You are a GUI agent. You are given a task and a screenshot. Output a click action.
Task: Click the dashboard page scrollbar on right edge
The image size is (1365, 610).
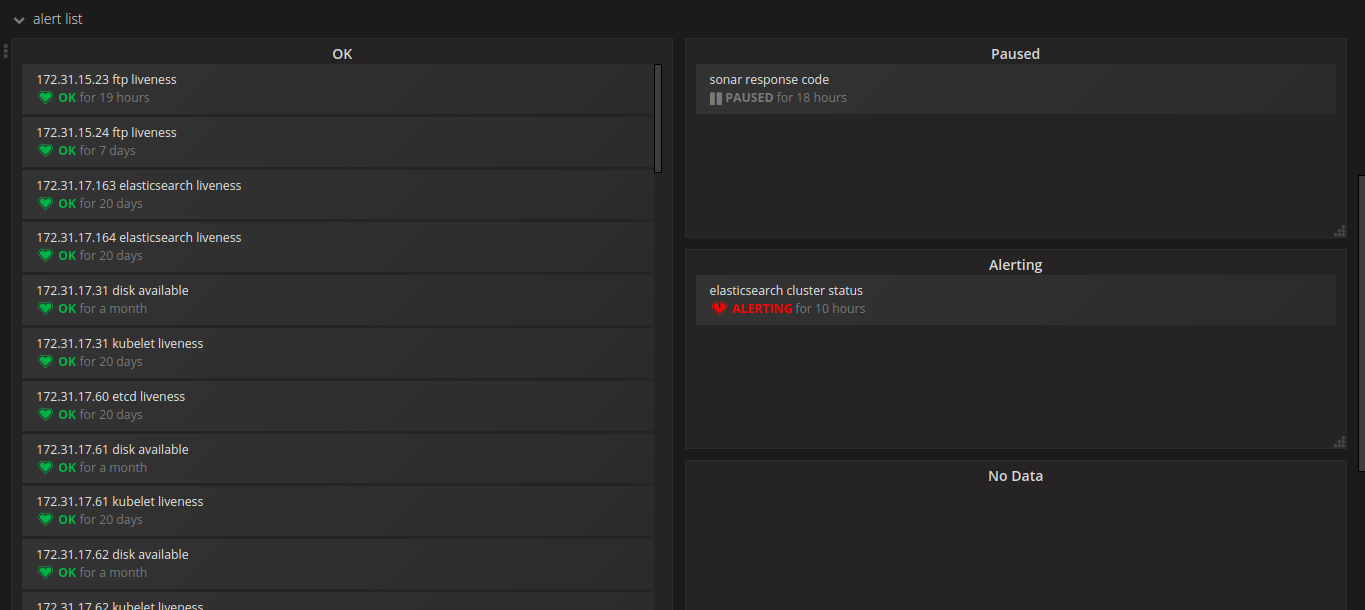(x=1360, y=320)
